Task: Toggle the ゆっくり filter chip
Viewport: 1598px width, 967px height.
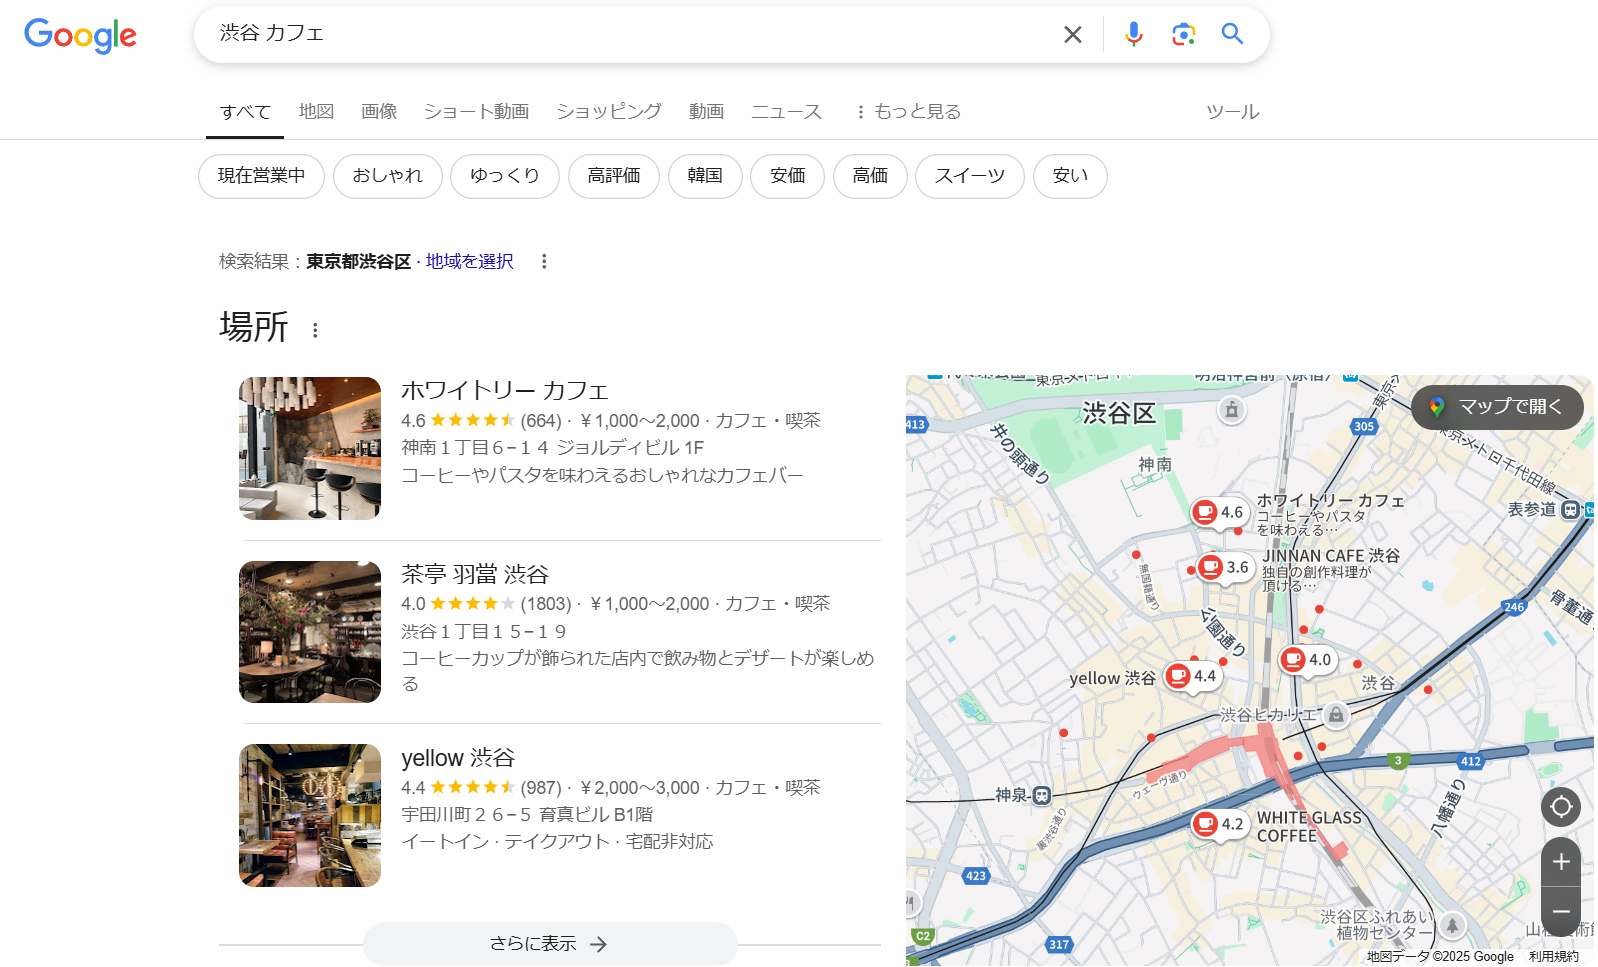Action: point(505,176)
